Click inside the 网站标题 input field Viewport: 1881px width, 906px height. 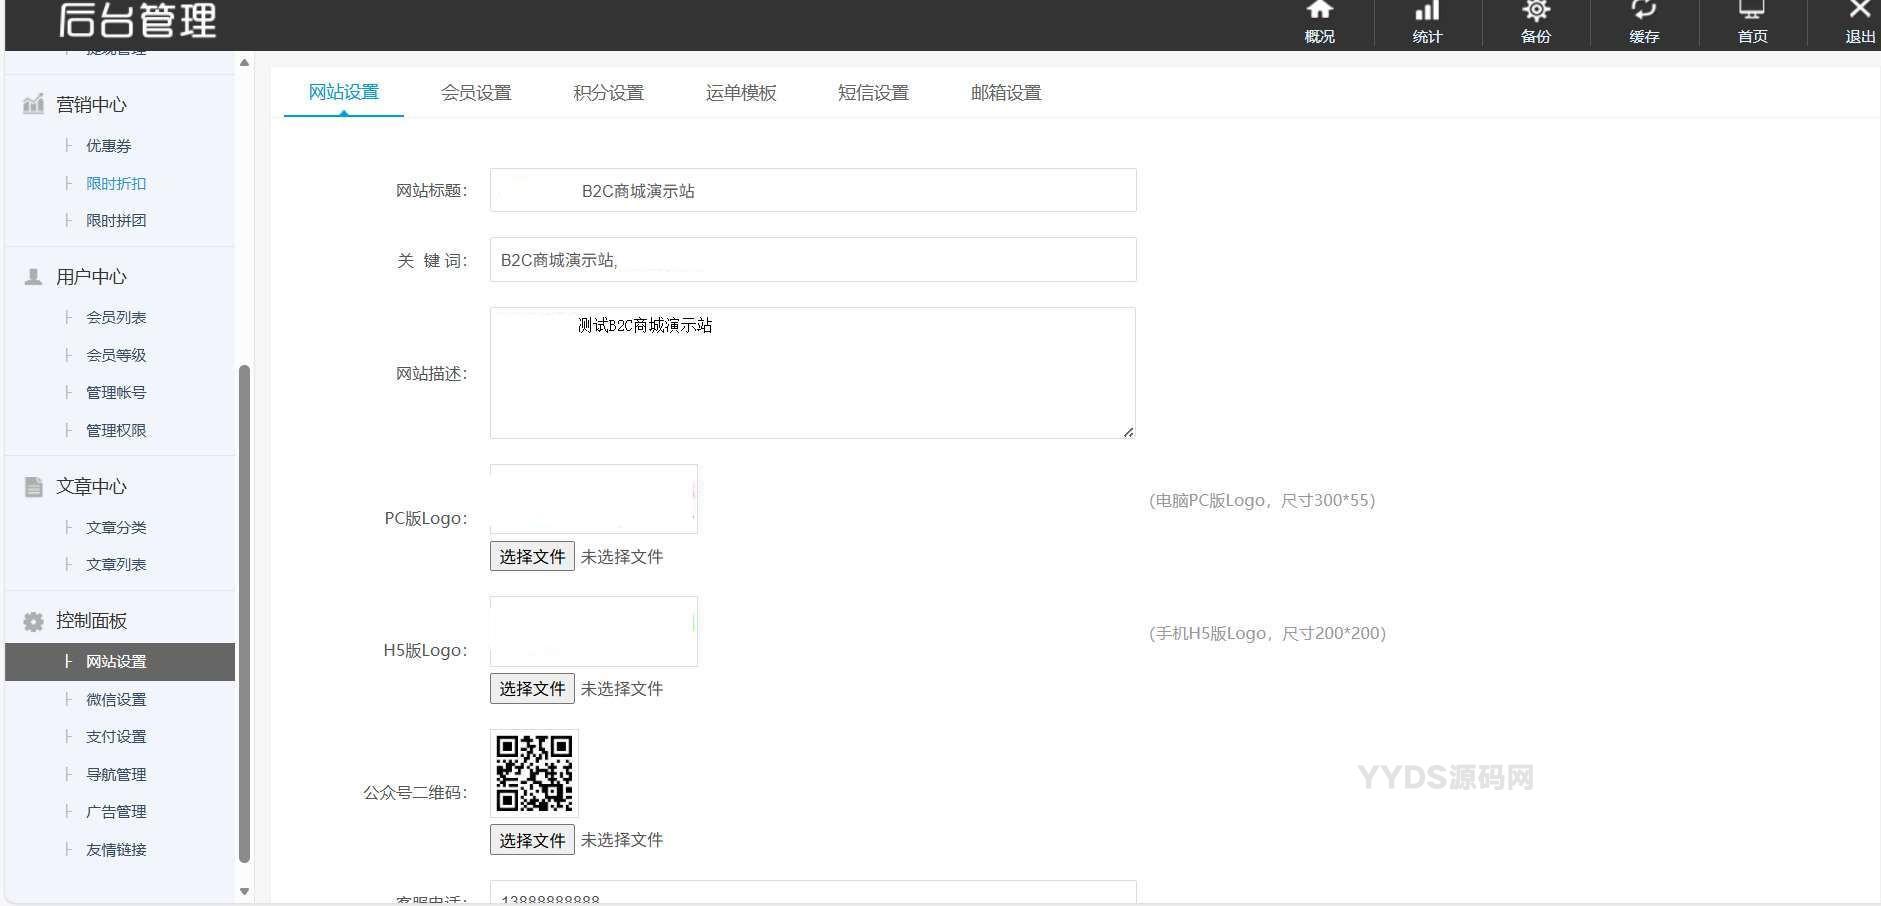tap(812, 190)
